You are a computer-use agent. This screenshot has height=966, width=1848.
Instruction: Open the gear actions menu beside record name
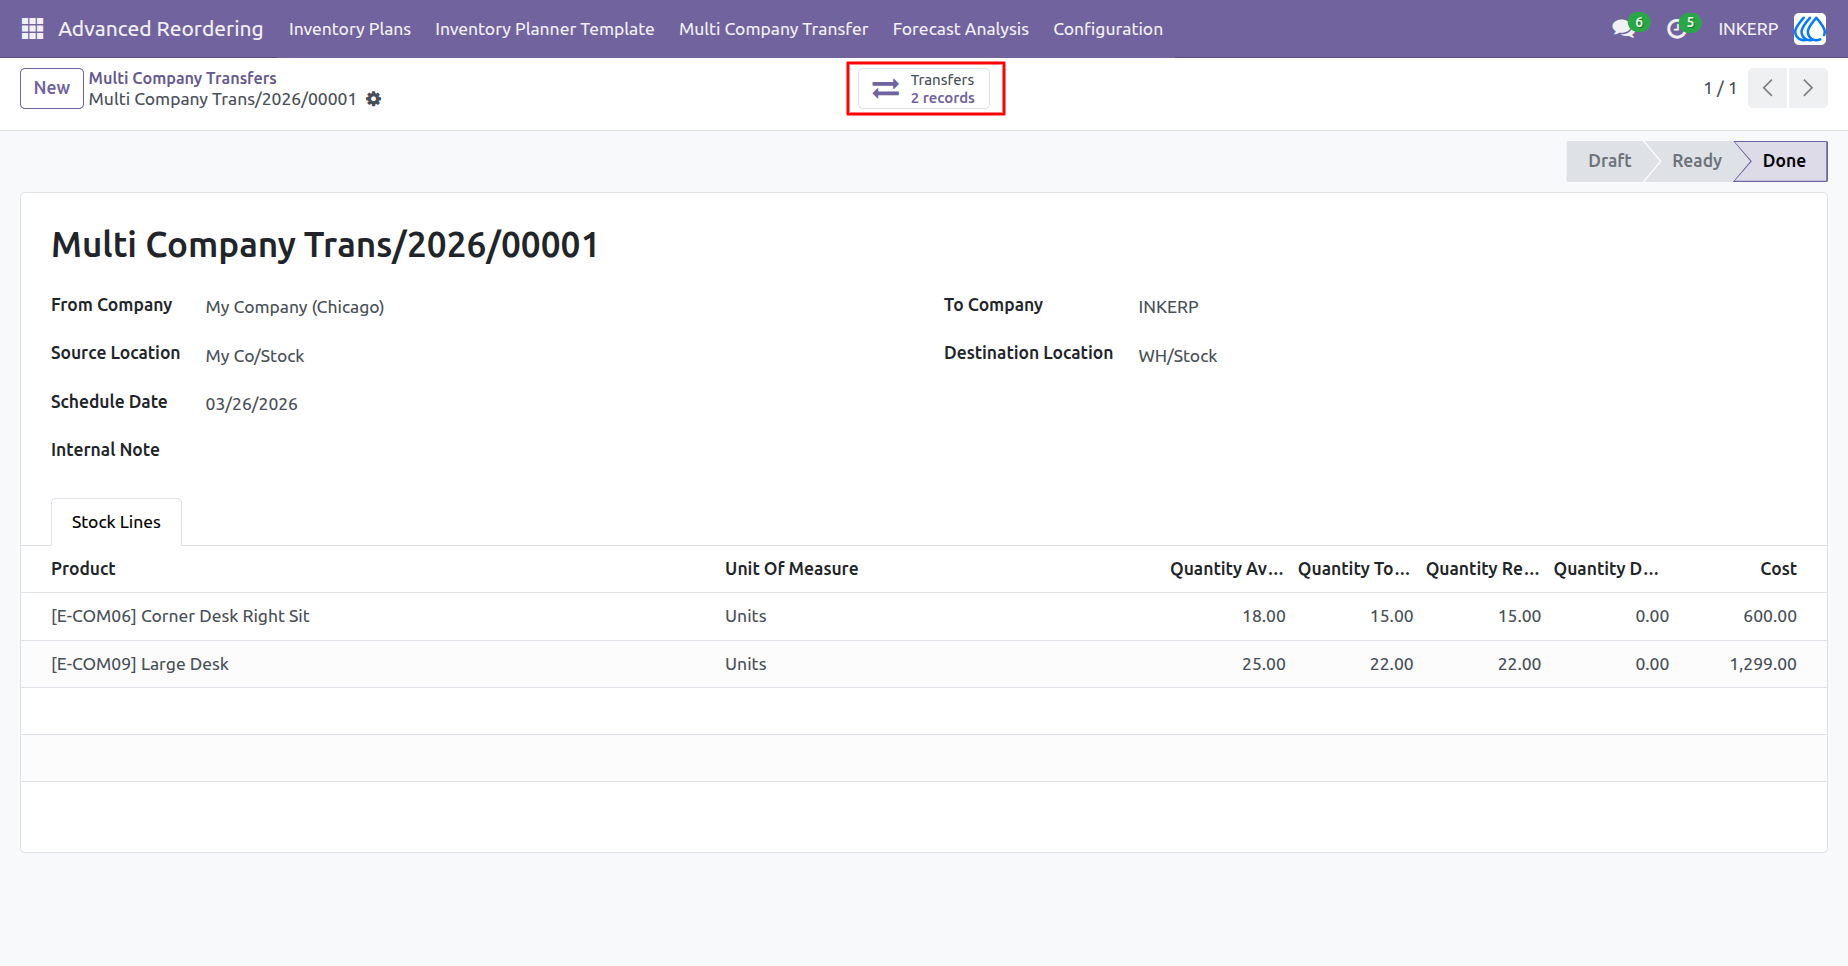click(x=374, y=99)
